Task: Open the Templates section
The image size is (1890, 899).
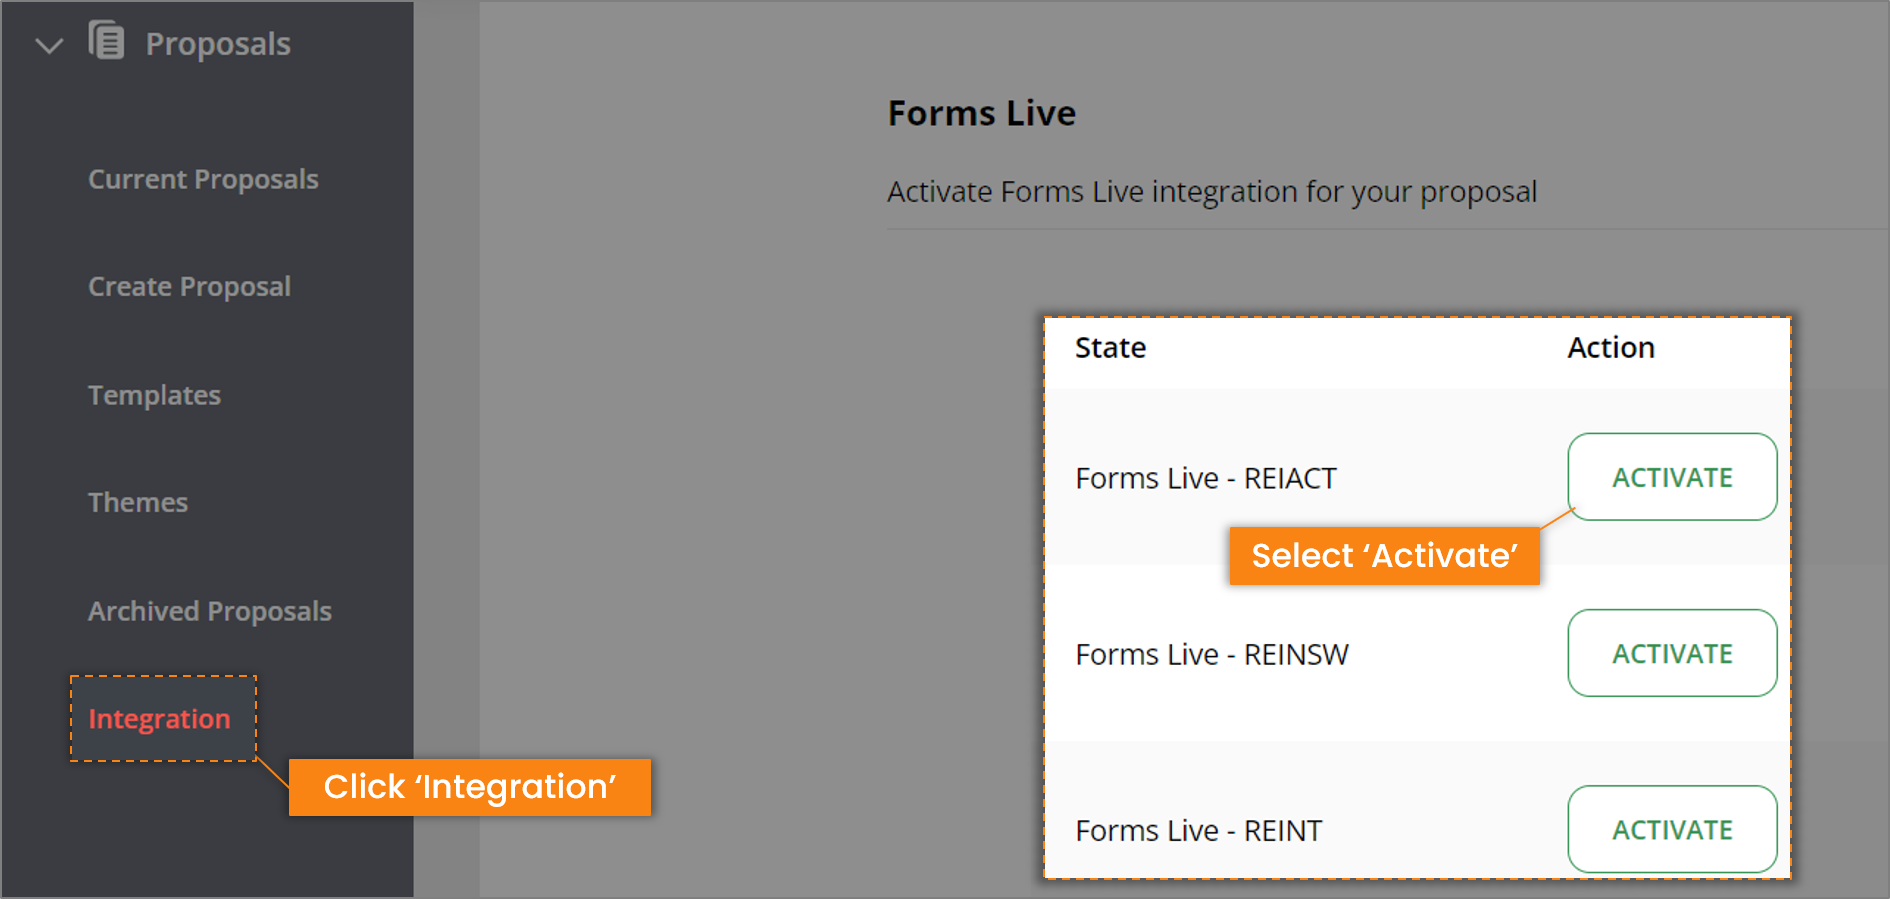Action: point(154,395)
